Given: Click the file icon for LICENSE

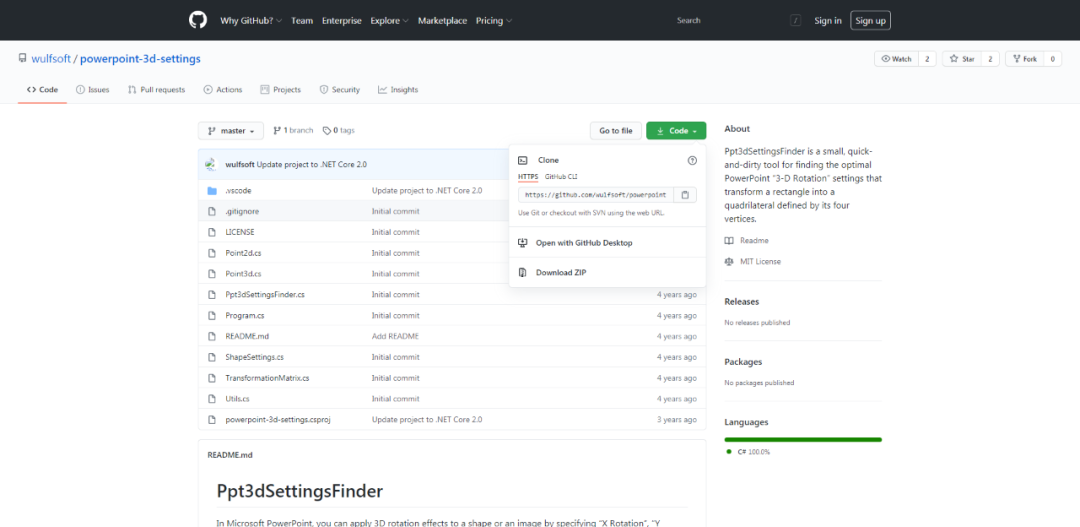Looking at the screenshot, I should [x=212, y=232].
